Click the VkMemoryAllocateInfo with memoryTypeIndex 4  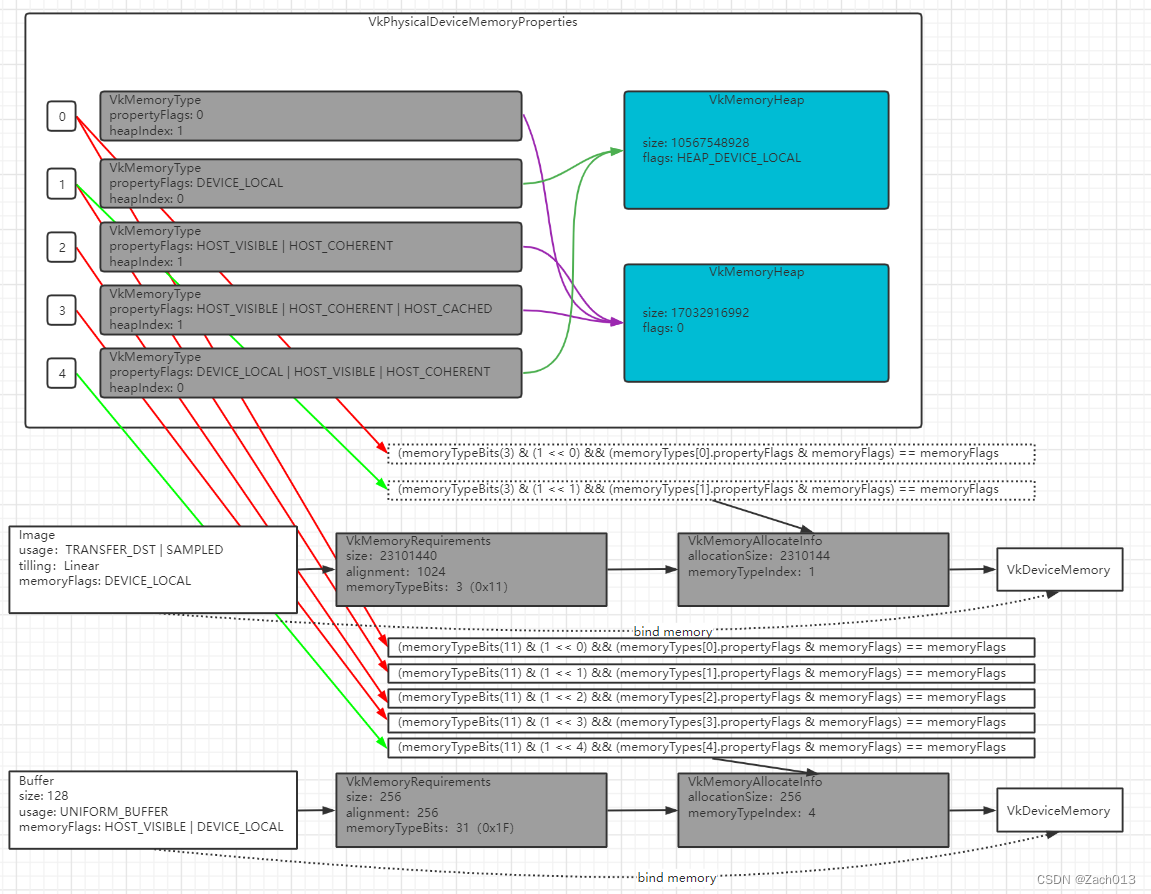click(814, 810)
